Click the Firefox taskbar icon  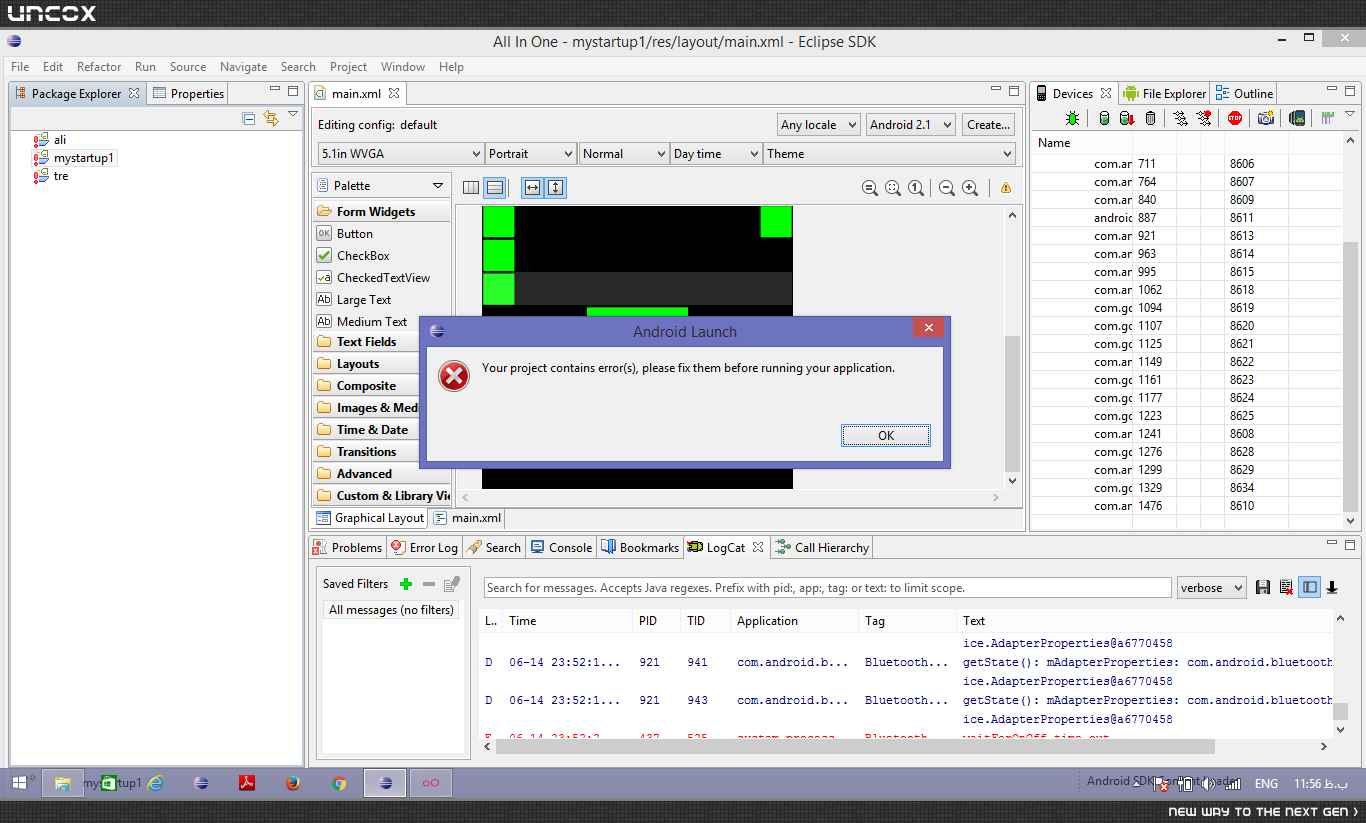[x=293, y=783]
